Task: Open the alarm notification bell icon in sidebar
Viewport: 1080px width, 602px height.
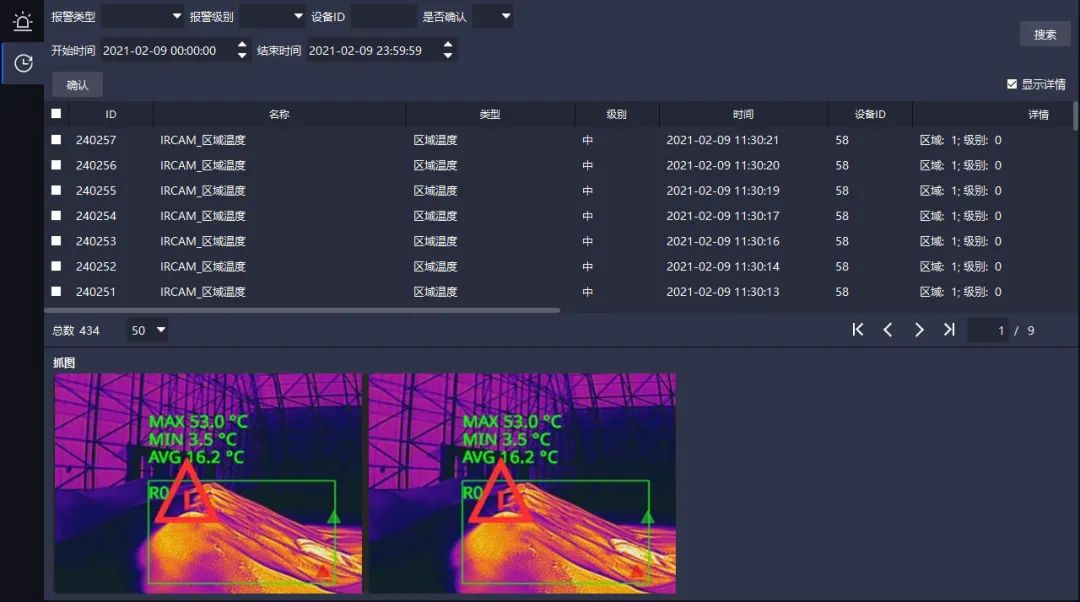Action: click(x=22, y=20)
